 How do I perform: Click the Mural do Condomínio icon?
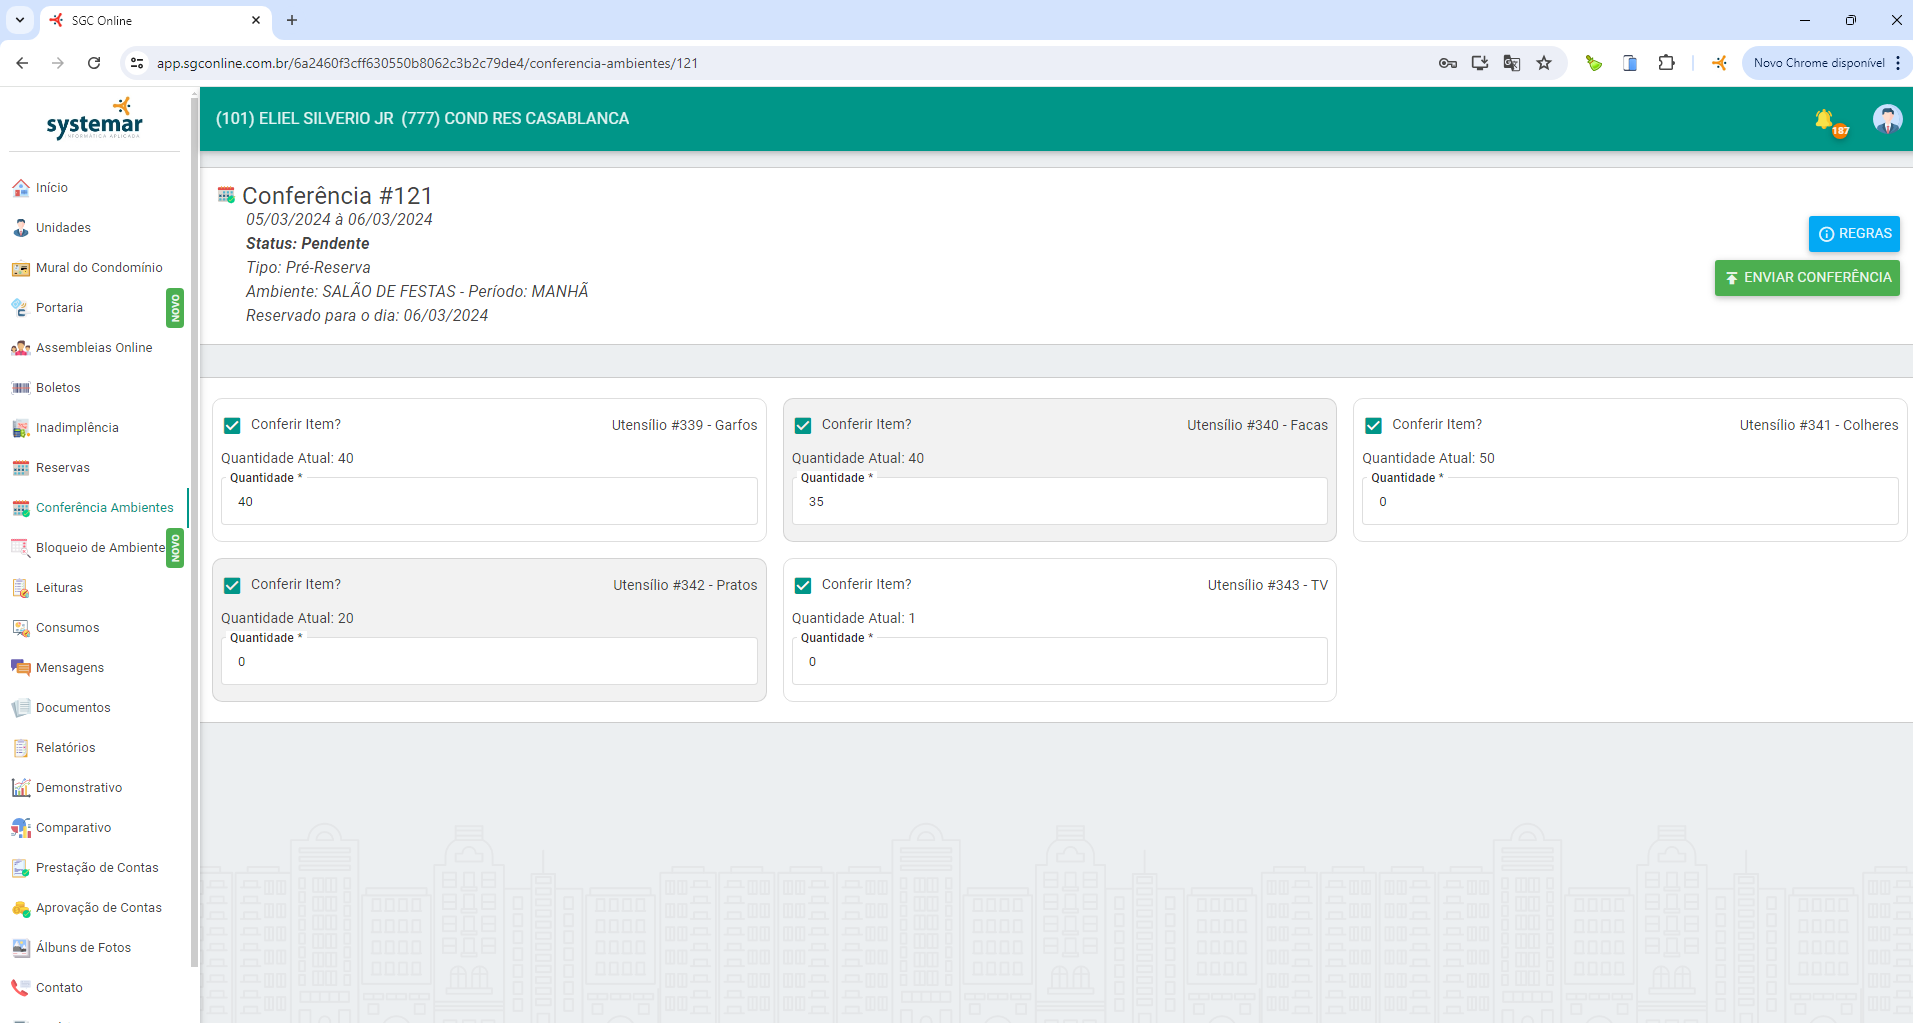(x=20, y=268)
